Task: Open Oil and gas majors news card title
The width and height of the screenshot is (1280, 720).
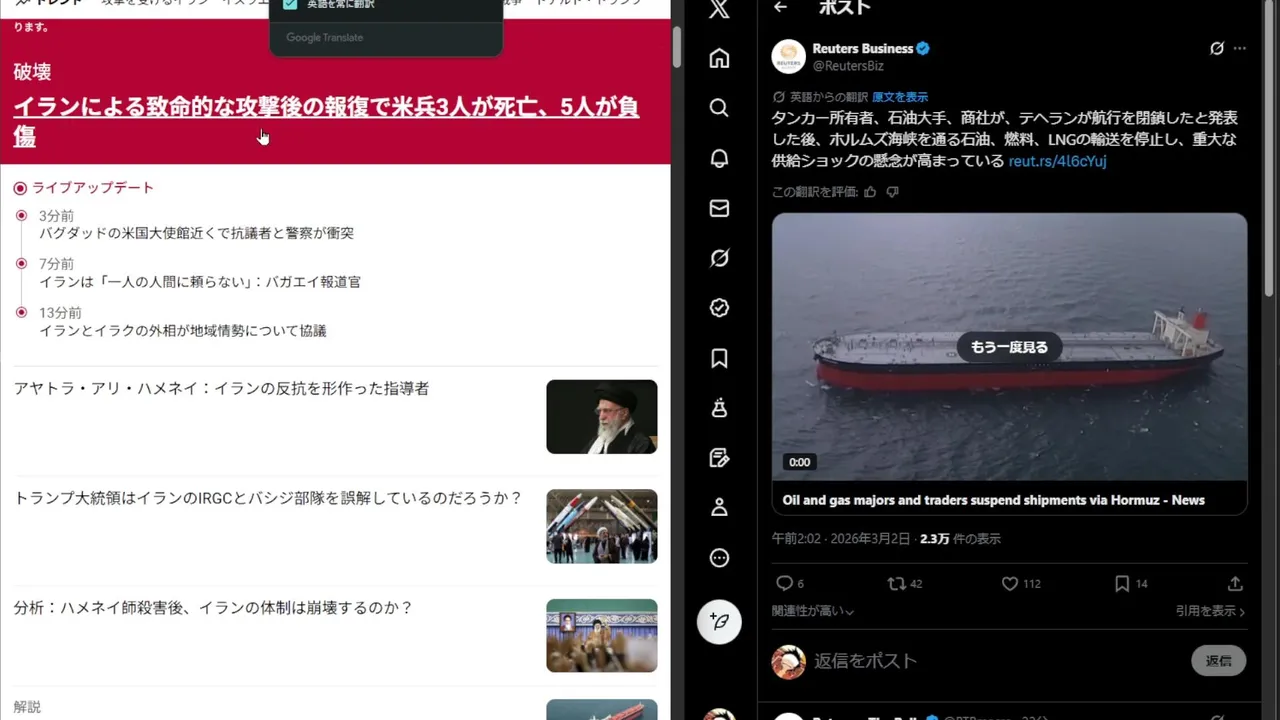Action: coord(993,500)
